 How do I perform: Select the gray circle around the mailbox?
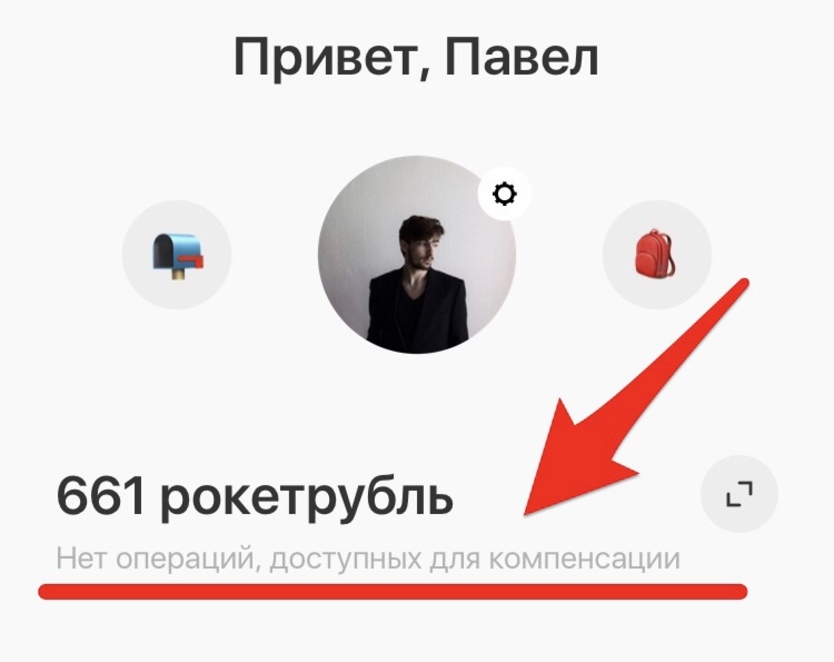(177, 255)
